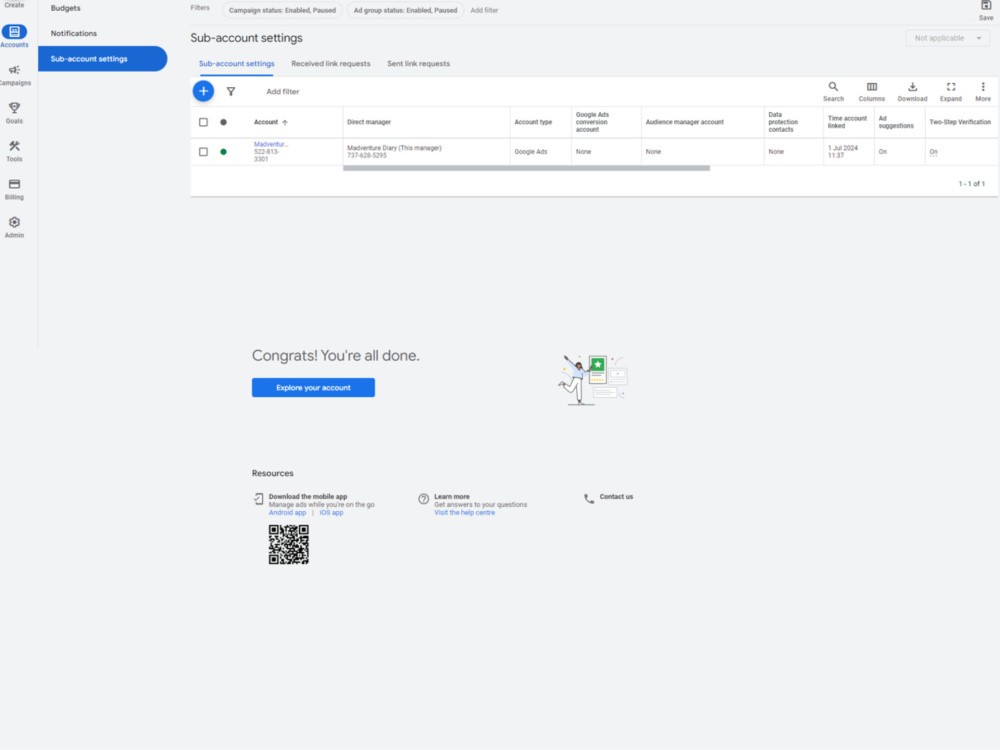The width and height of the screenshot is (1000, 750).
Task: Click the Learn more help icon
Action: (423, 499)
